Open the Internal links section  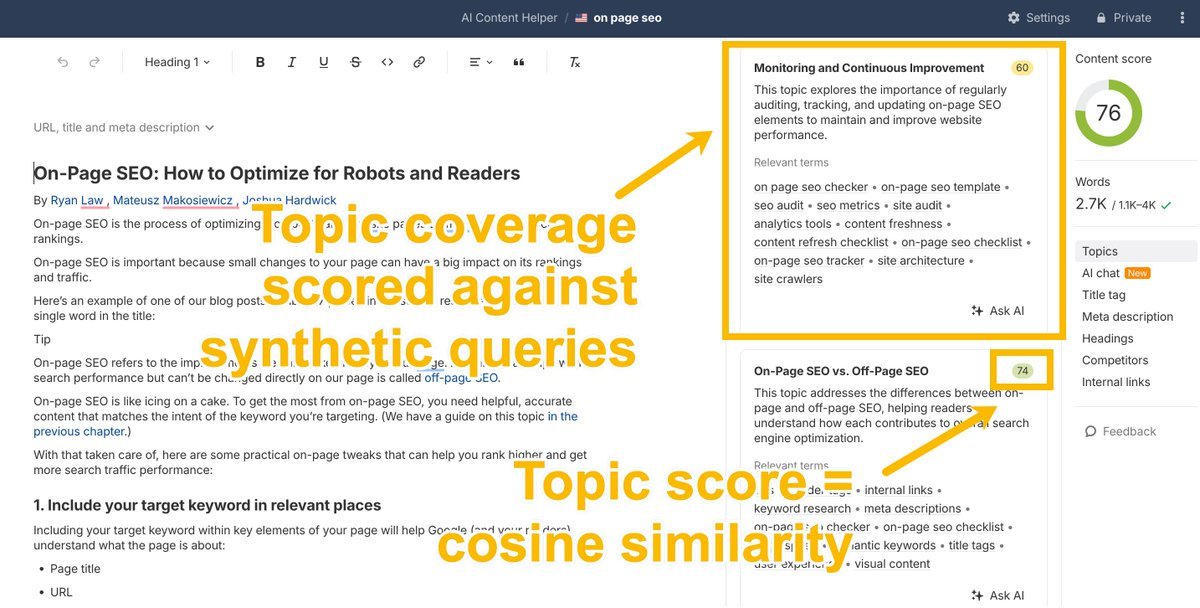(x=1116, y=382)
